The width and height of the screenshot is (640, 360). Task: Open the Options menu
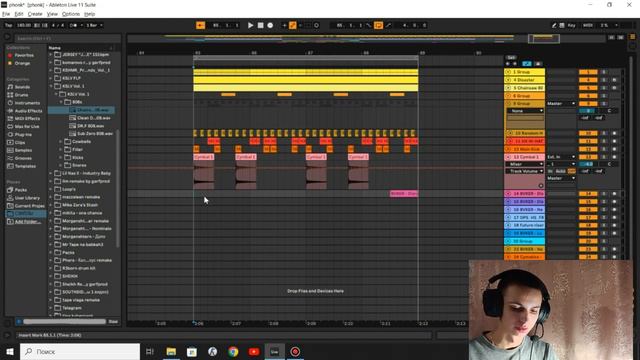click(x=71, y=14)
